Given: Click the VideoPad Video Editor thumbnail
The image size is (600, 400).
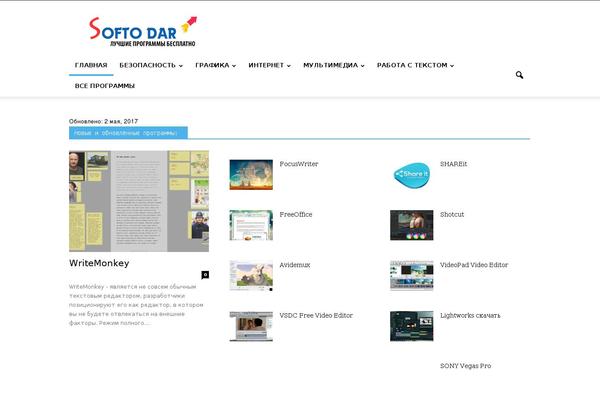Looking at the screenshot, I should pyautogui.click(x=412, y=276).
